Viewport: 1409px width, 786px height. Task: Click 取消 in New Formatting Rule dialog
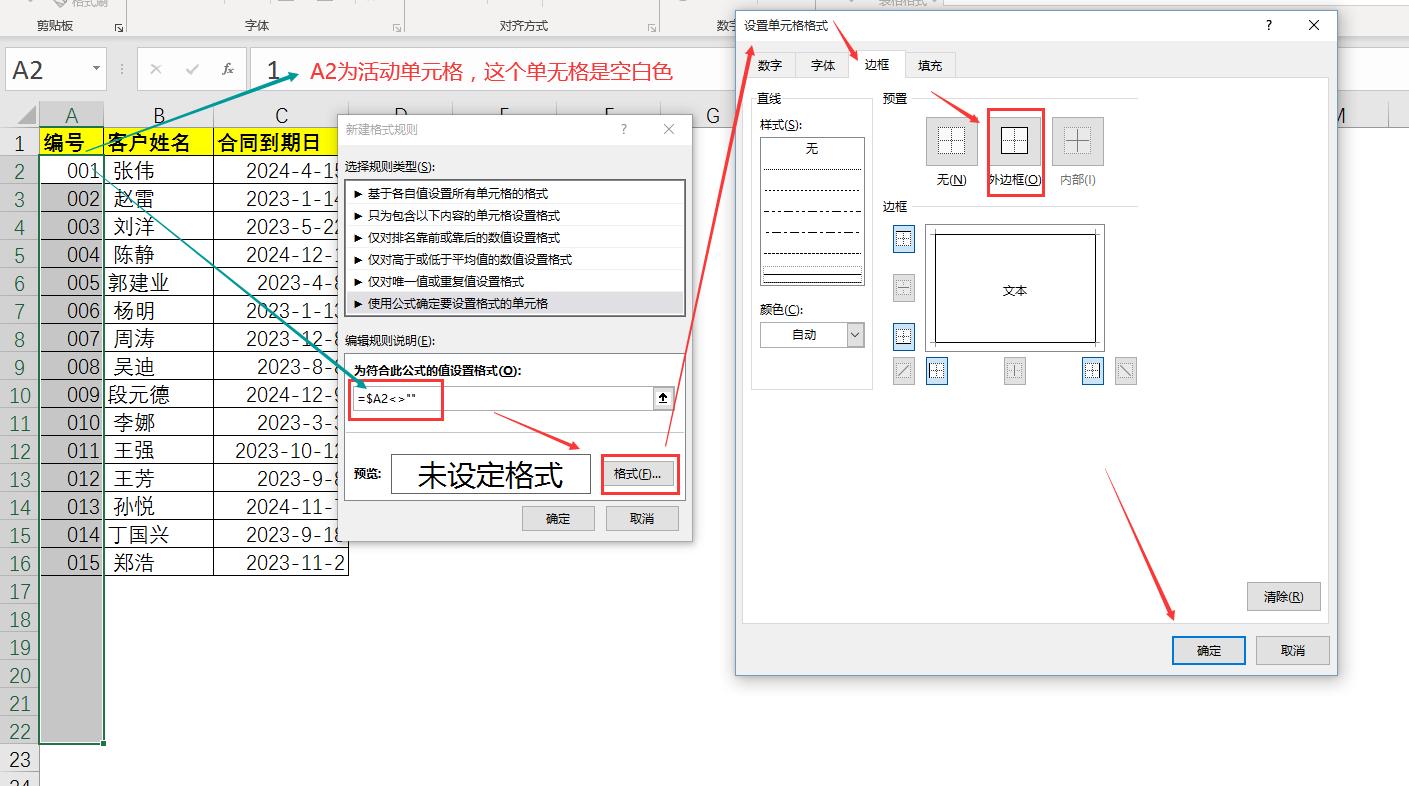point(642,518)
